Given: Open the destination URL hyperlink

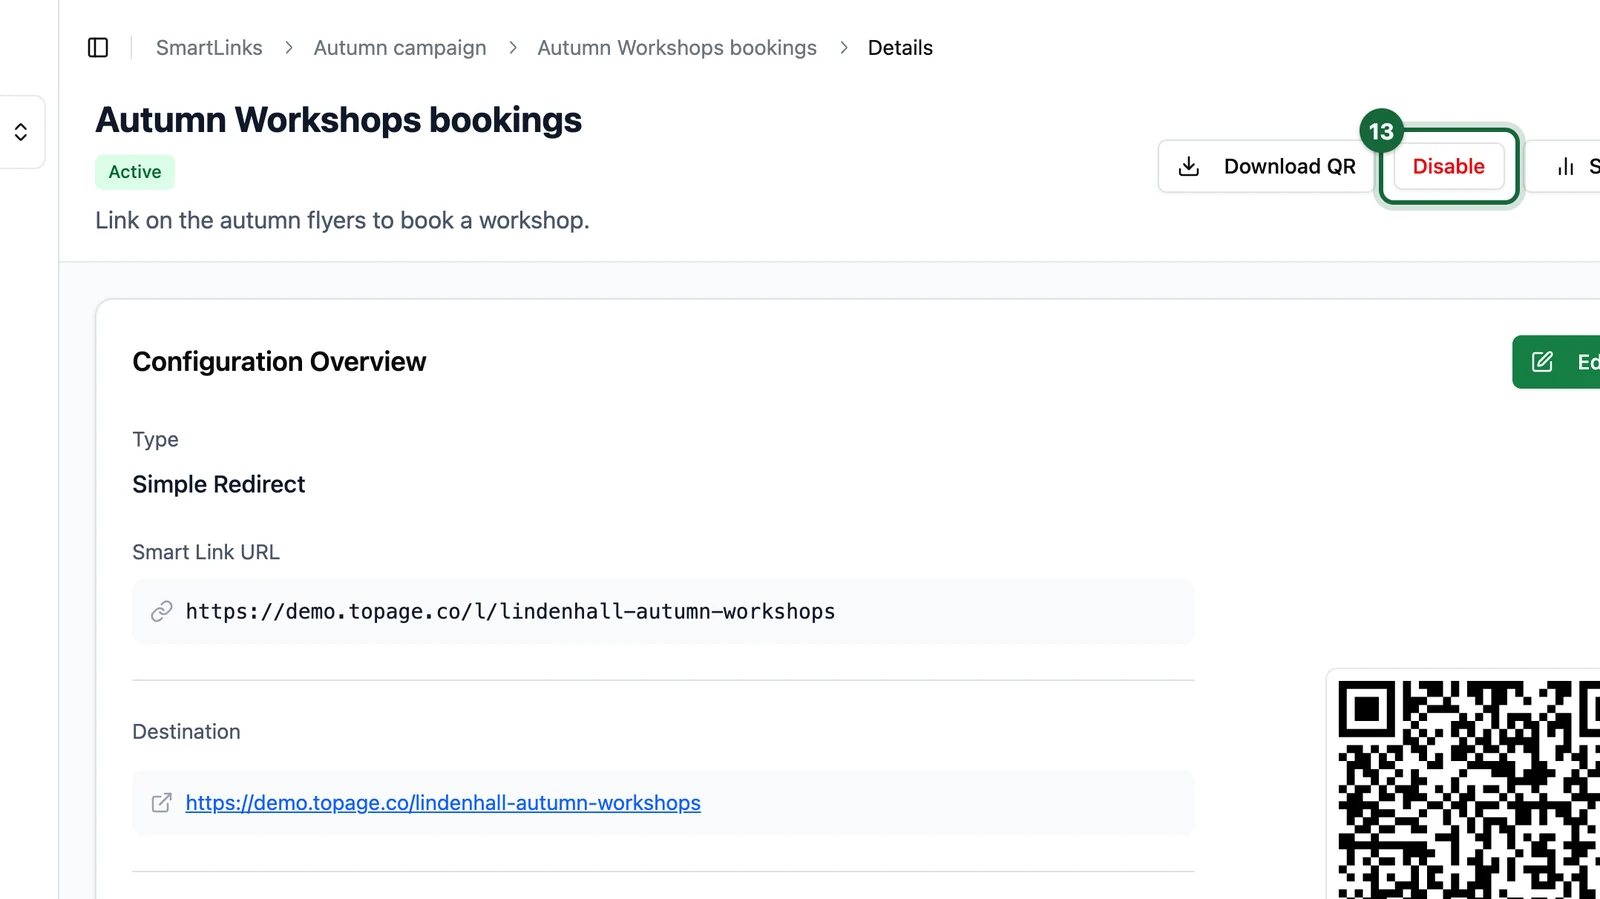Looking at the screenshot, I should click(443, 803).
